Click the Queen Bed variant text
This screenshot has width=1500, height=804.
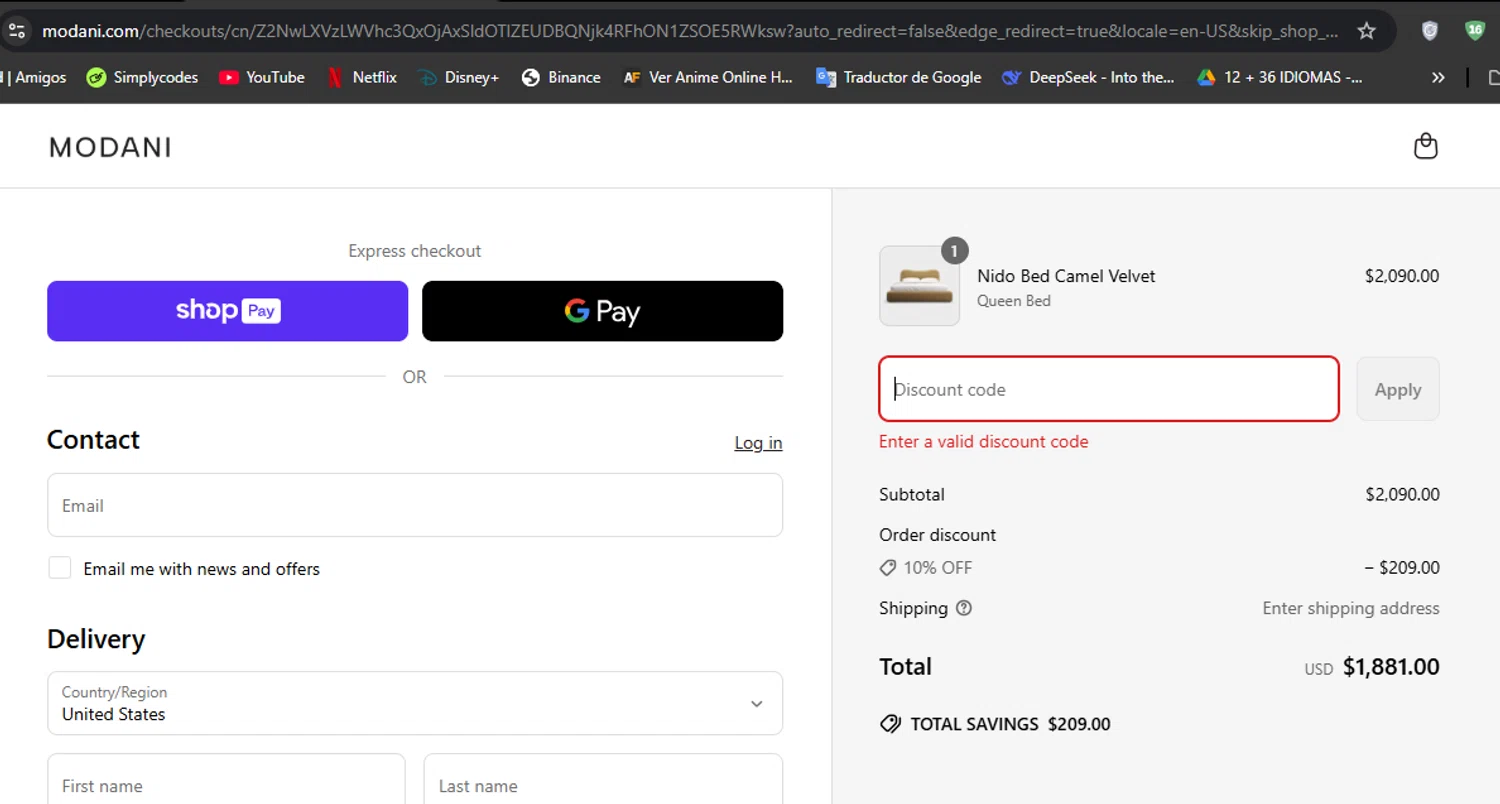1014,301
